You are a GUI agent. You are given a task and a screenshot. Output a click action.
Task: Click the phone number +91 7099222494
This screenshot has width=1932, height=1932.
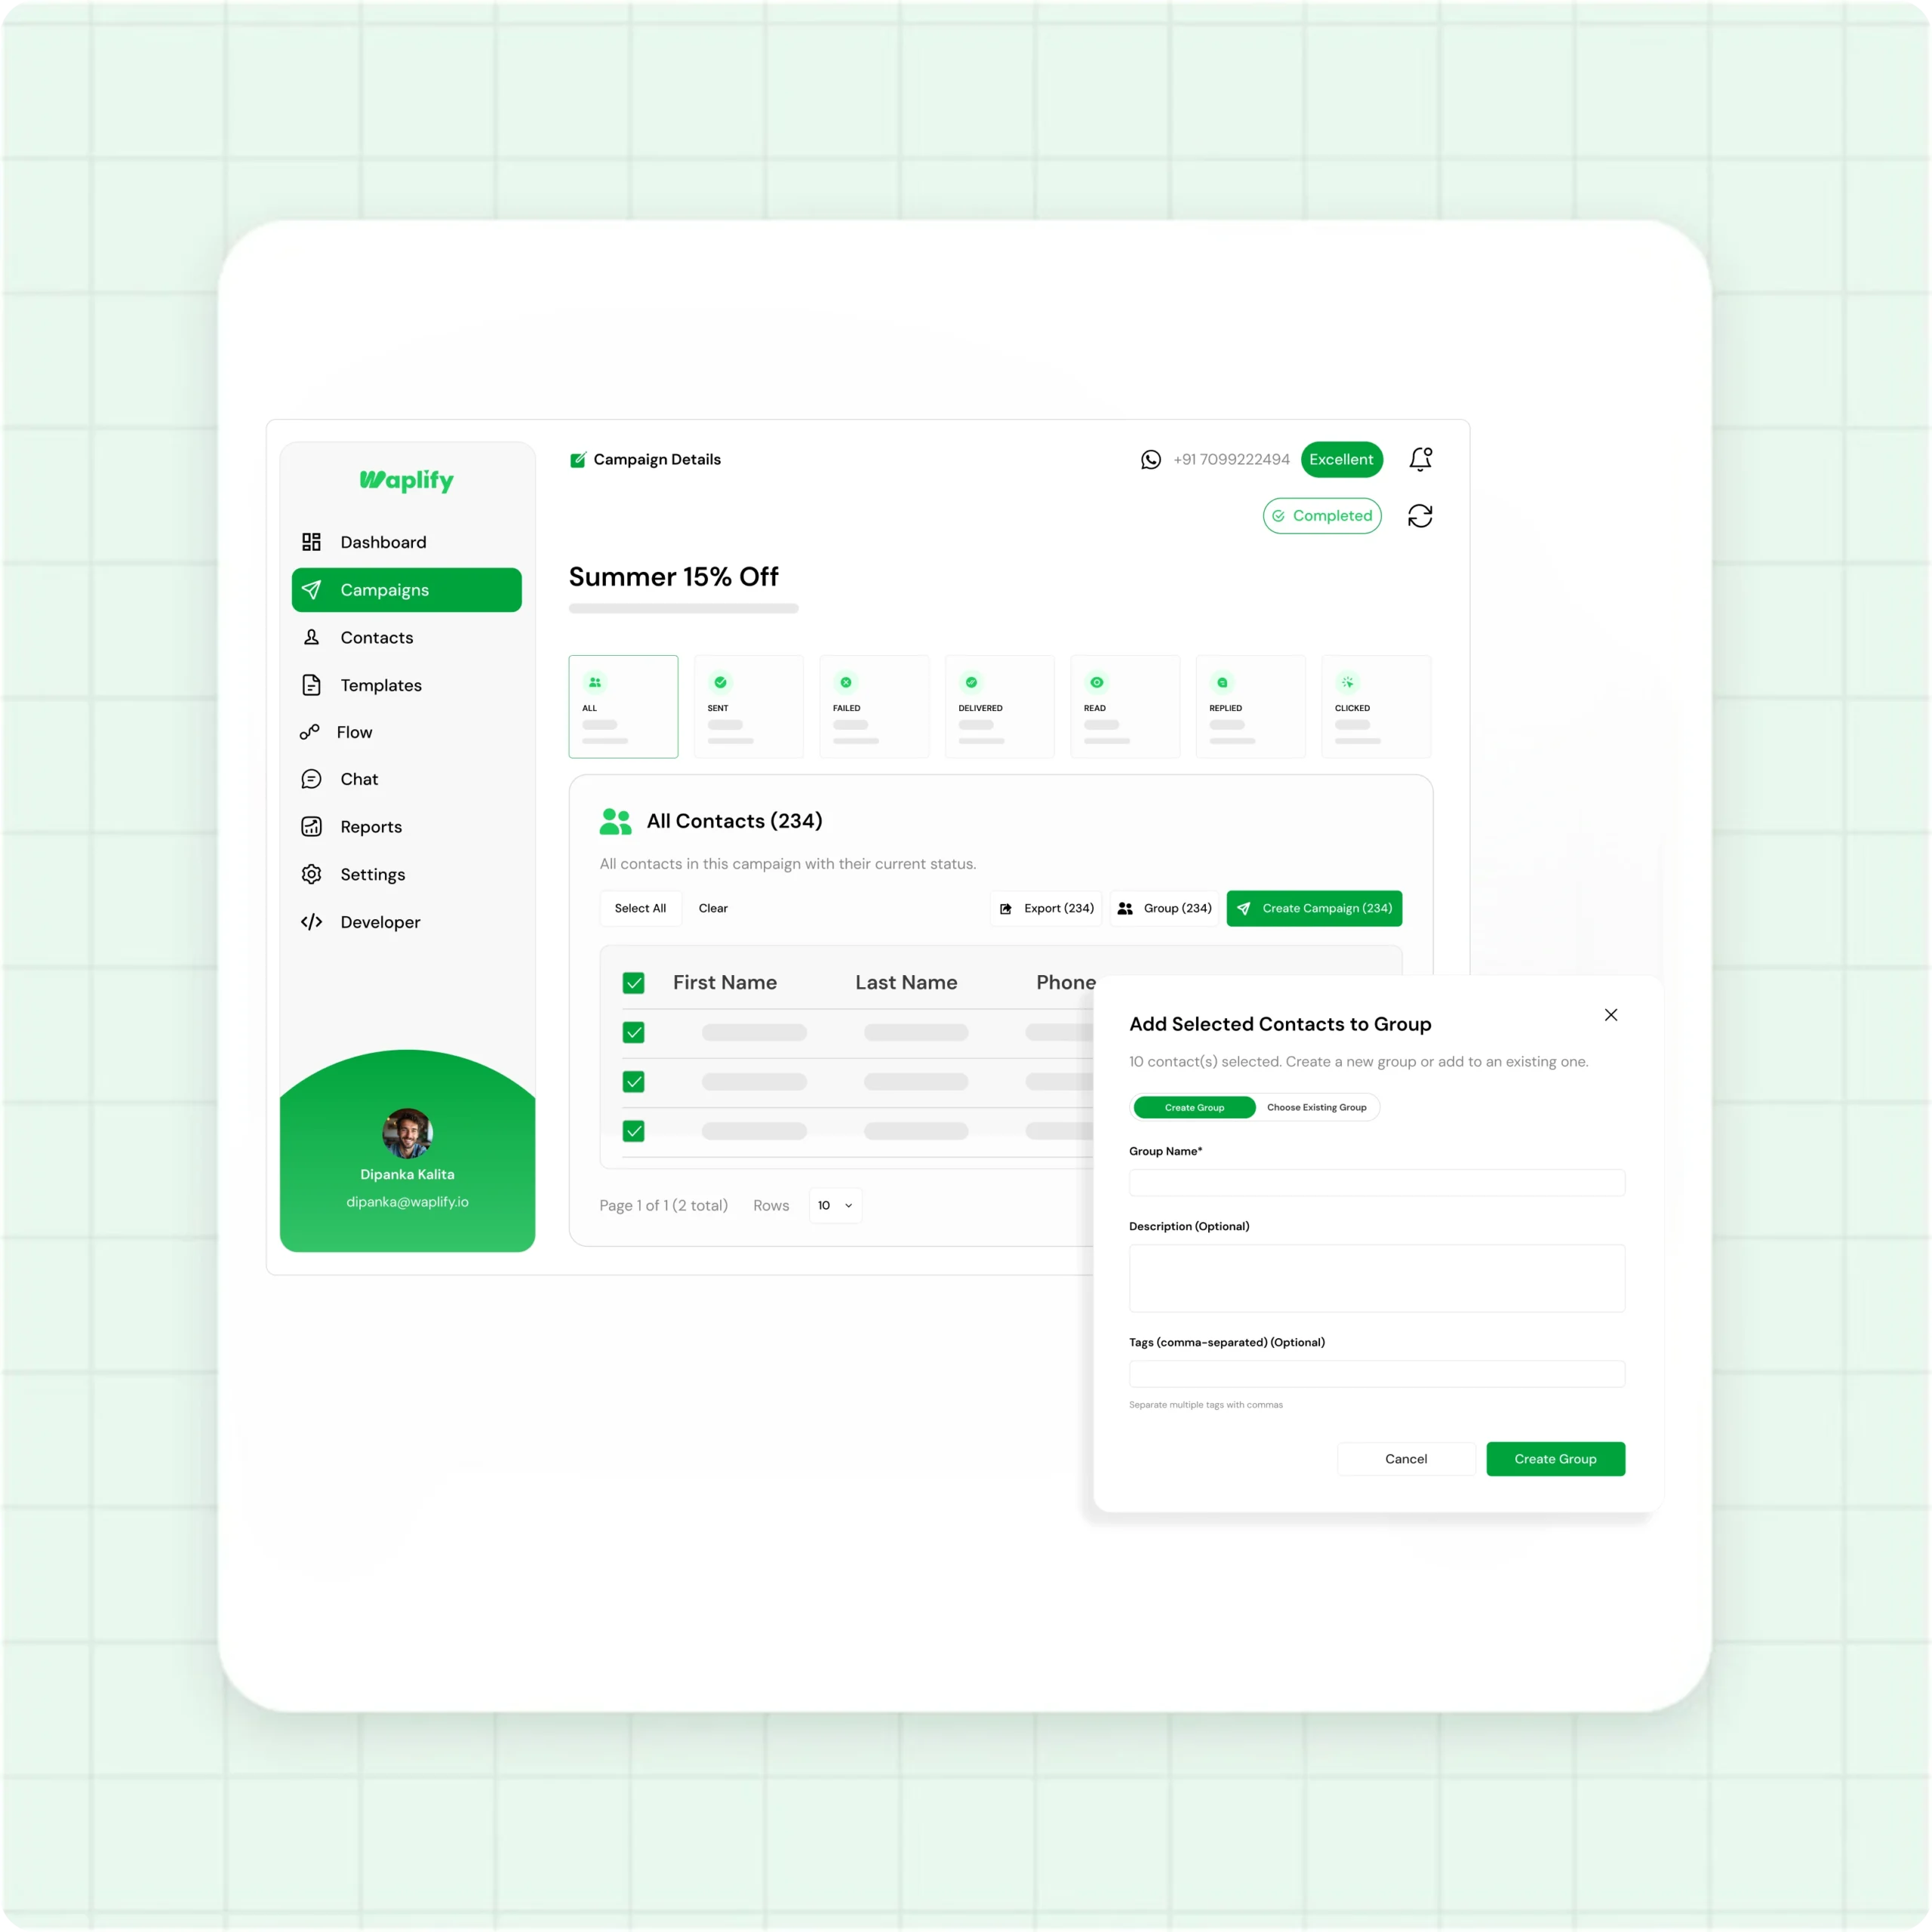pos(1231,459)
